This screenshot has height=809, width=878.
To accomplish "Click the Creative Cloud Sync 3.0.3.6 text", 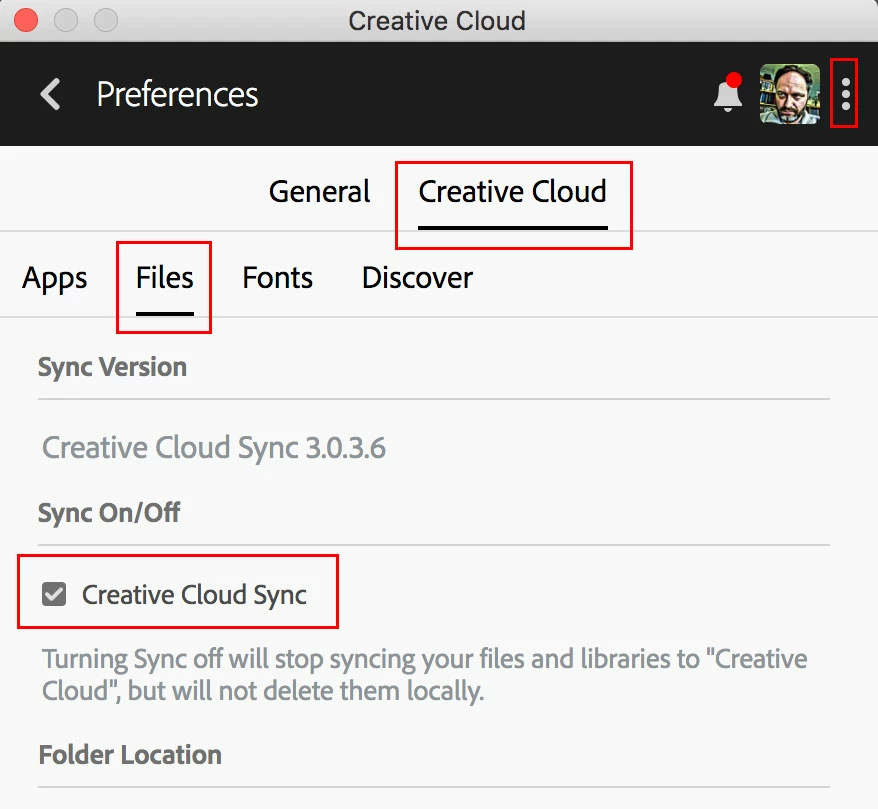I will 214,448.
